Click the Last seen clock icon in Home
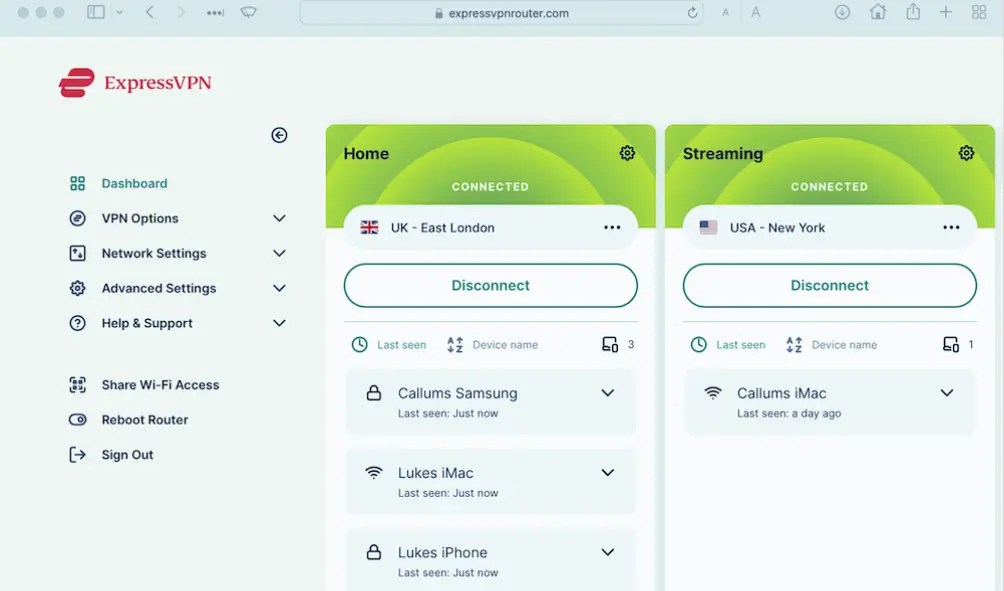The width and height of the screenshot is (1004, 591). (x=360, y=344)
